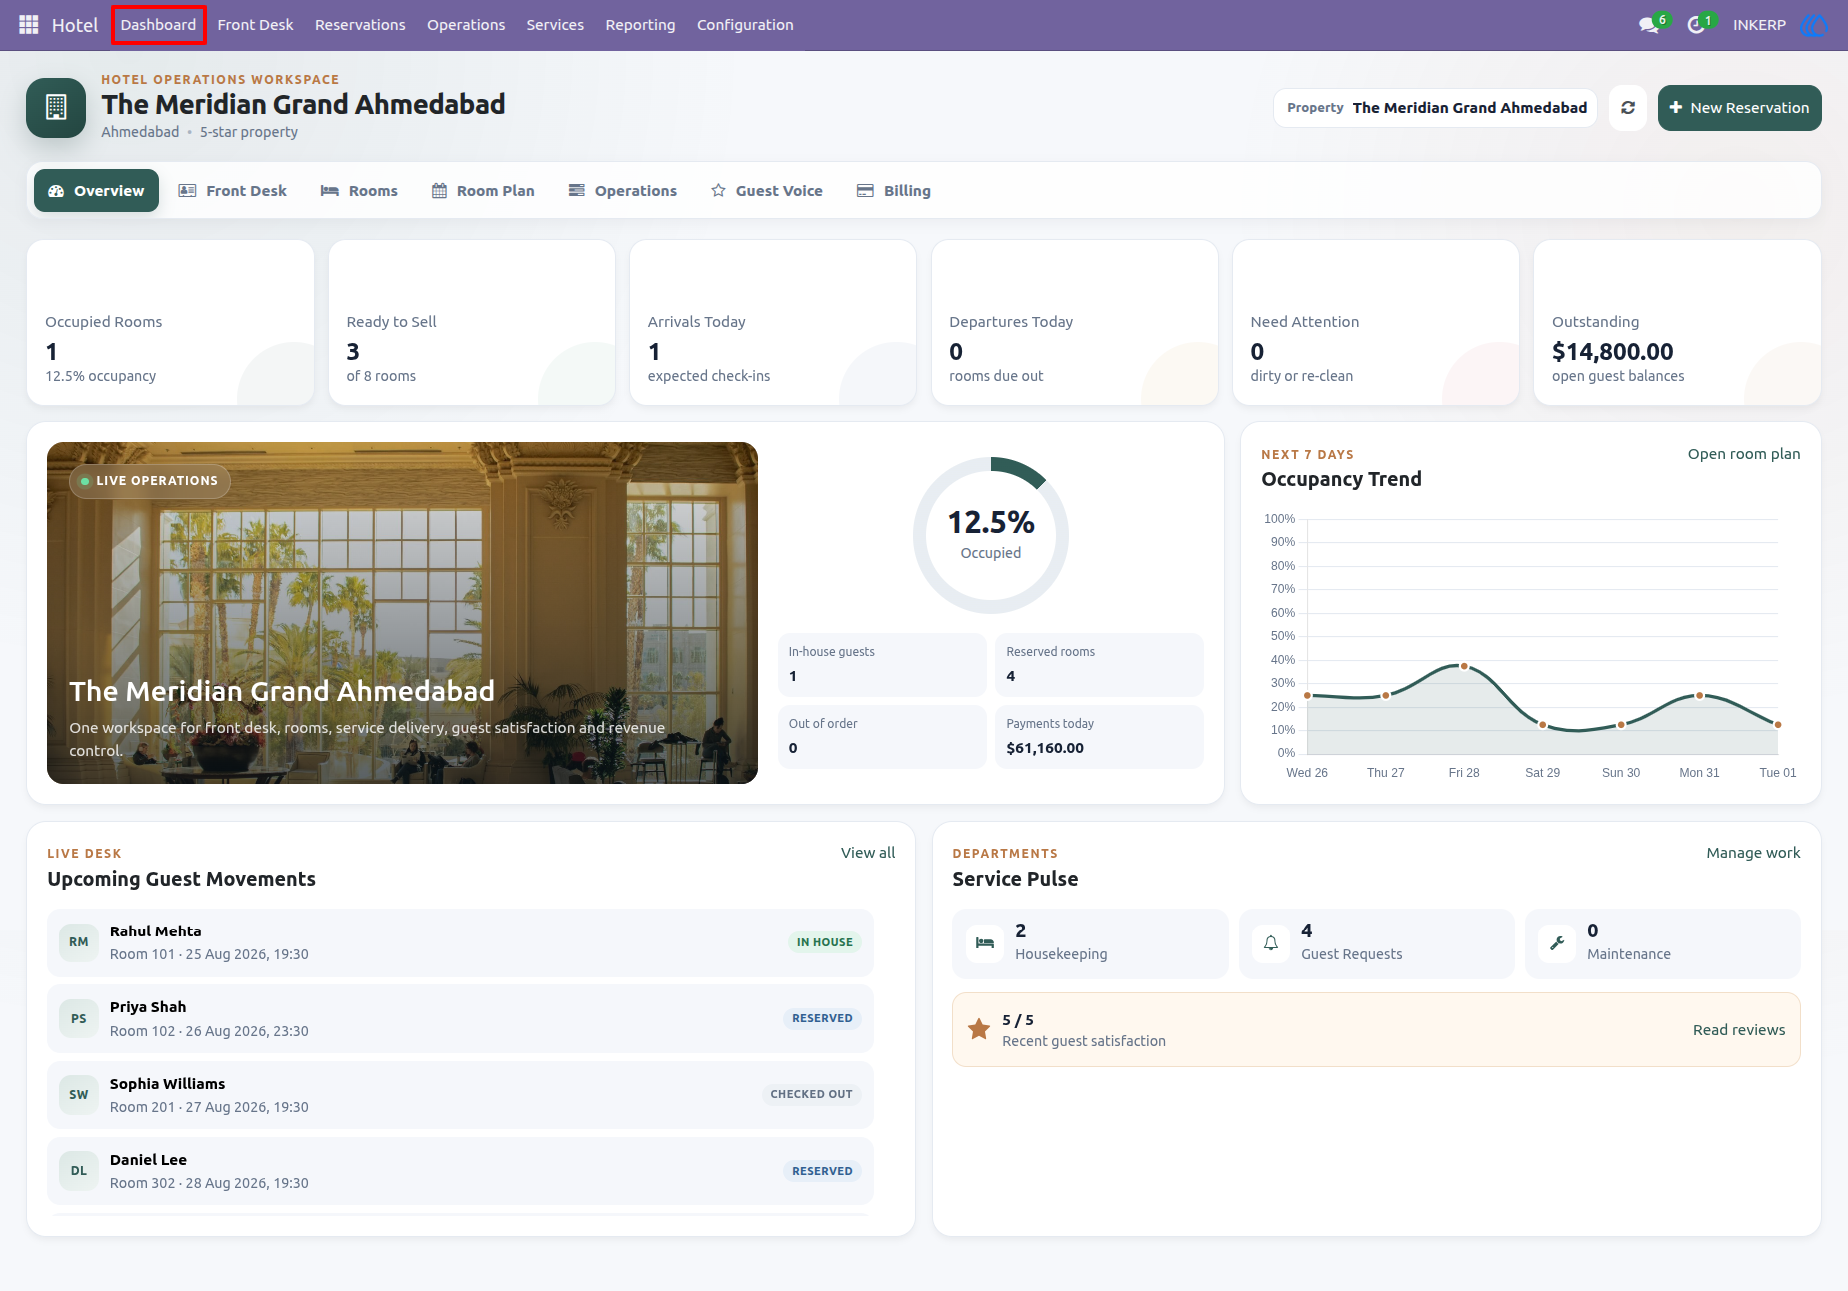Screen dimensions: 1848x1291
Task: Open the Services top menu
Action: [x=555, y=25]
